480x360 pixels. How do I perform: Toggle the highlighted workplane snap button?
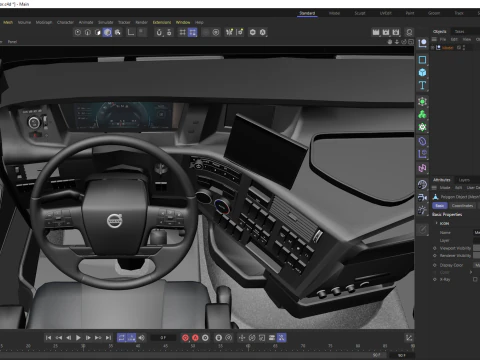click(x=192, y=32)
